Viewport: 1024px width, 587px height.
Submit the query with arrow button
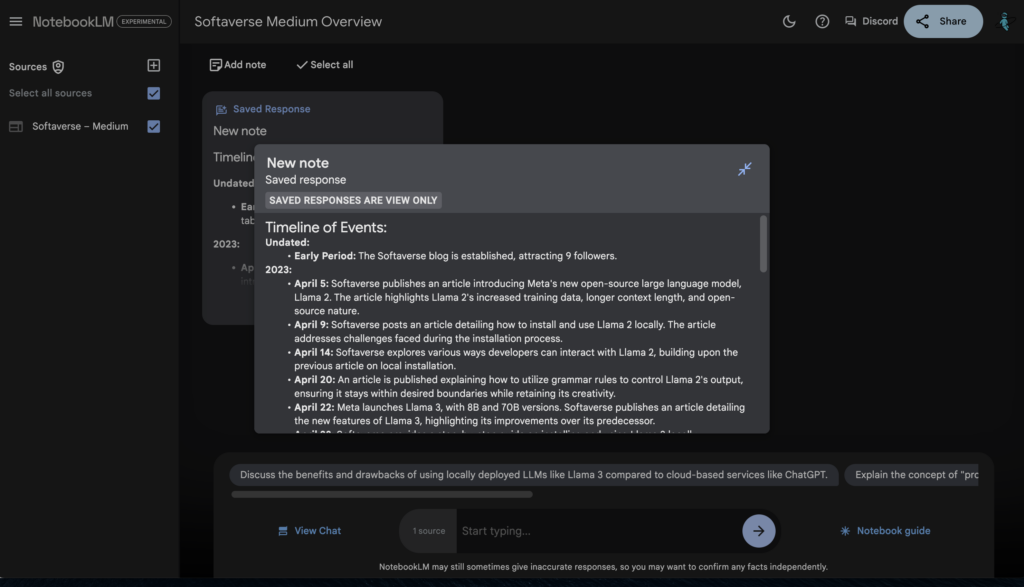(x=758, y=531)
